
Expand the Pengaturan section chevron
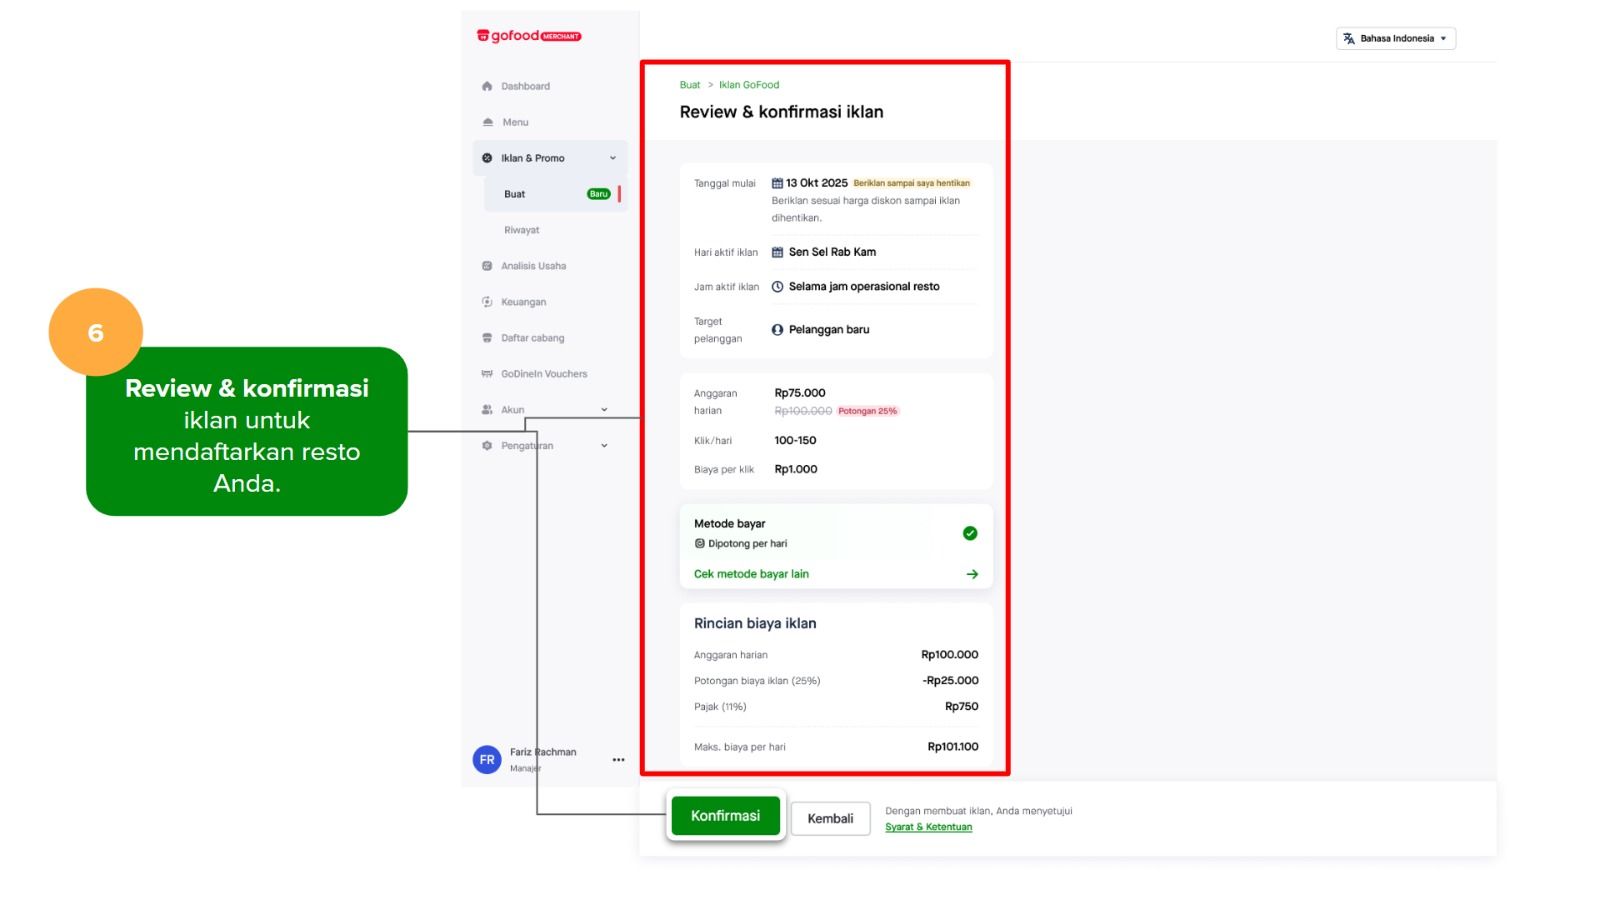pos(604,446)
